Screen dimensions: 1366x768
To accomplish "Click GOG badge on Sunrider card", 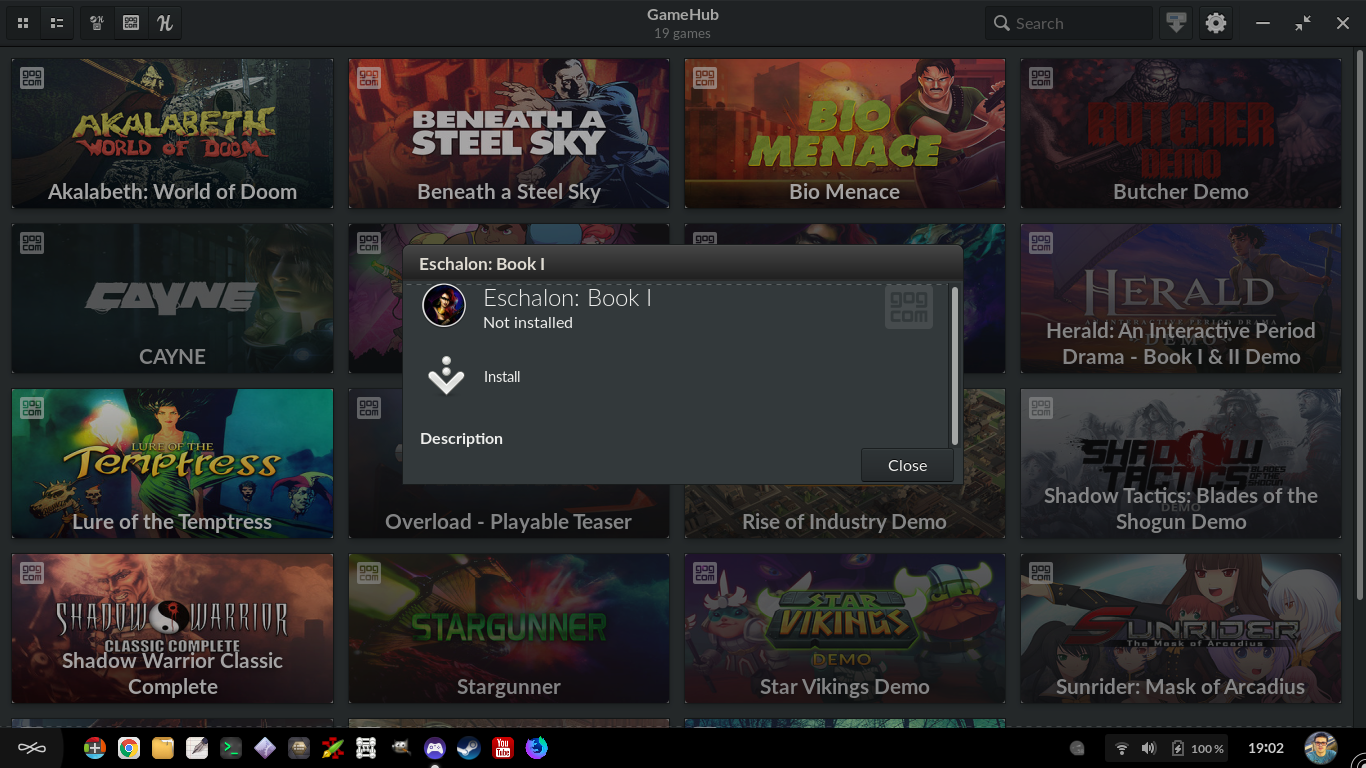I will pos(1041,572).
